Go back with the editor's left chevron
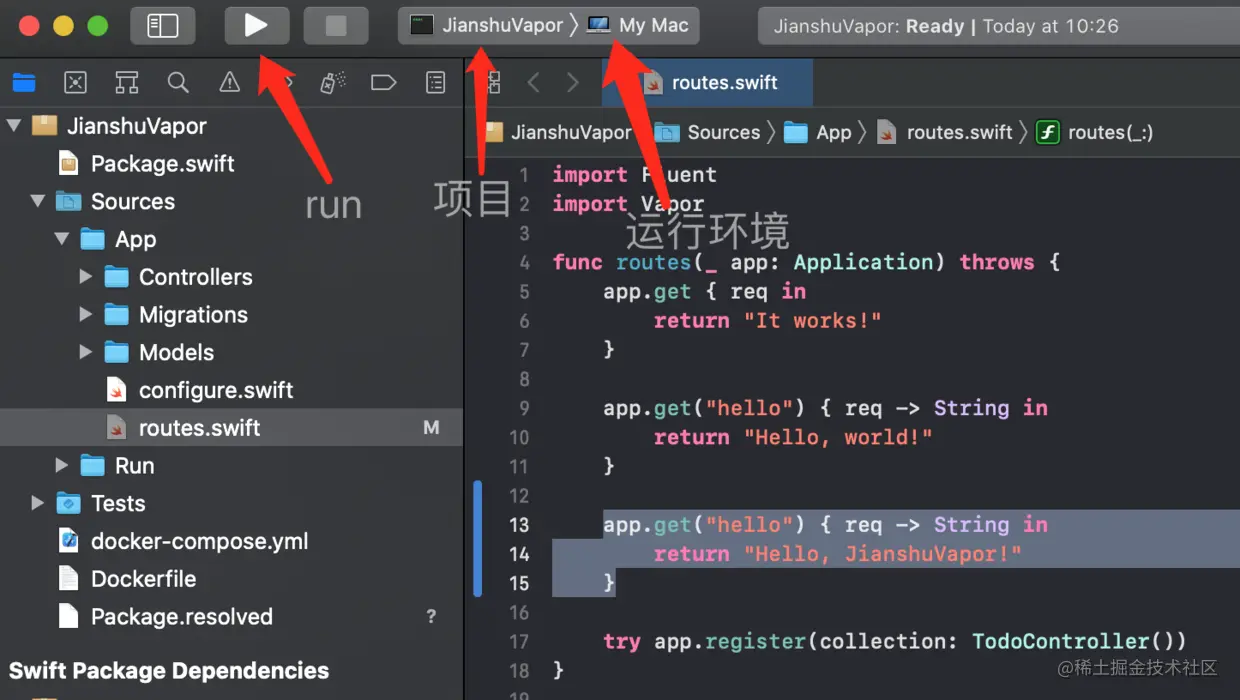This screenshot has height=700, width=1240. (534, 83)
